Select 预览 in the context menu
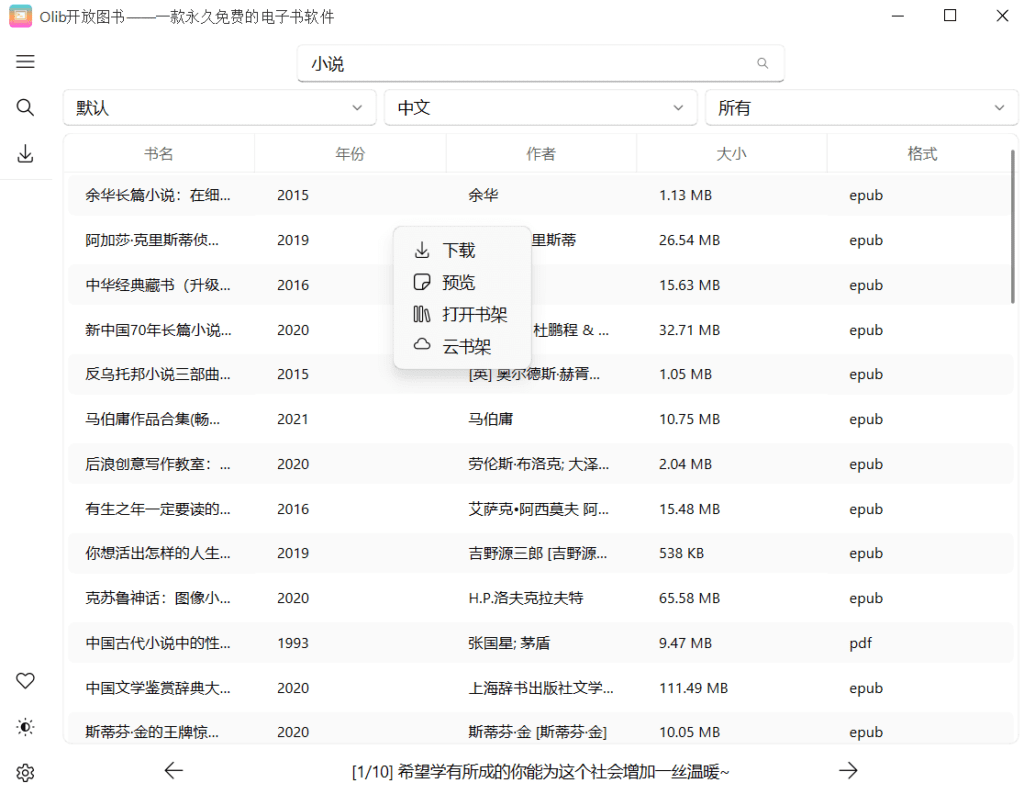This screenshot has width=1024, height=794. point(458,281)
